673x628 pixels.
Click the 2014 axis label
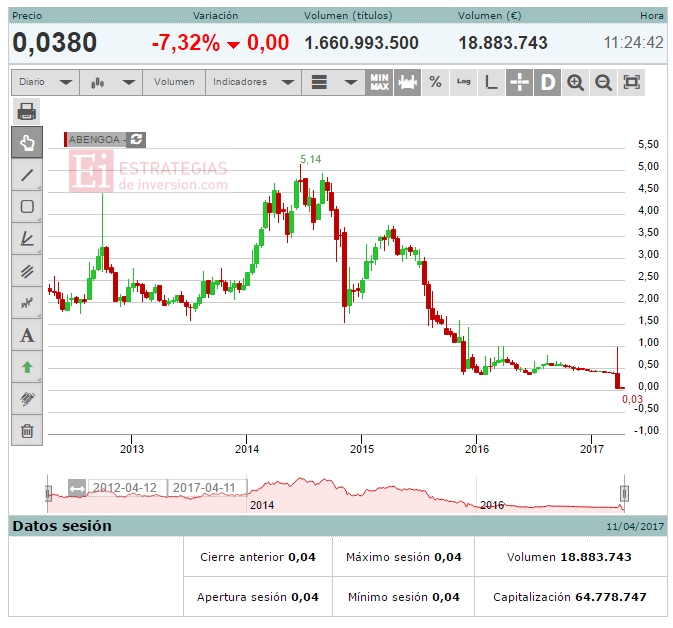point(247,449)
